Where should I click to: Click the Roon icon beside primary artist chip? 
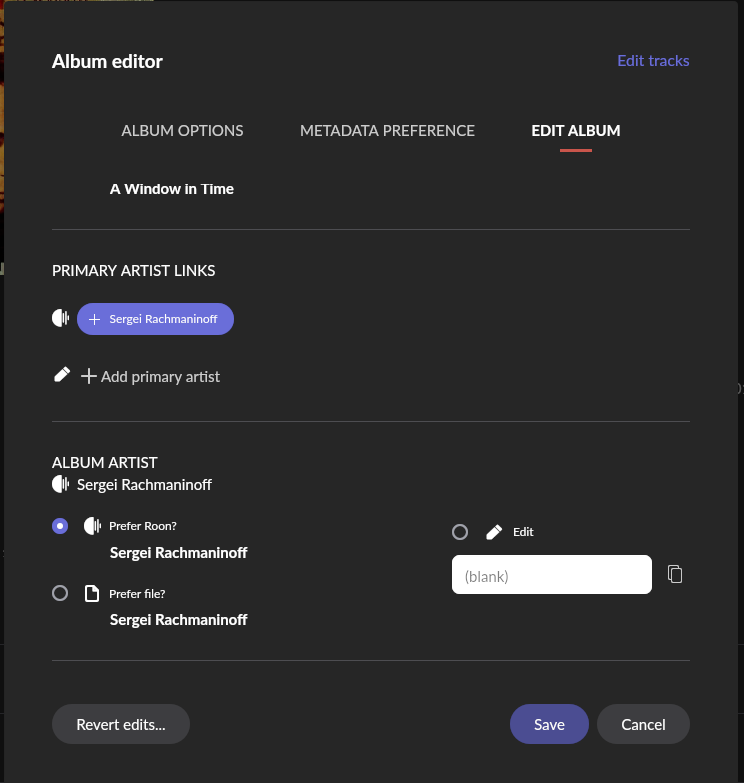[x=61, y=319]
